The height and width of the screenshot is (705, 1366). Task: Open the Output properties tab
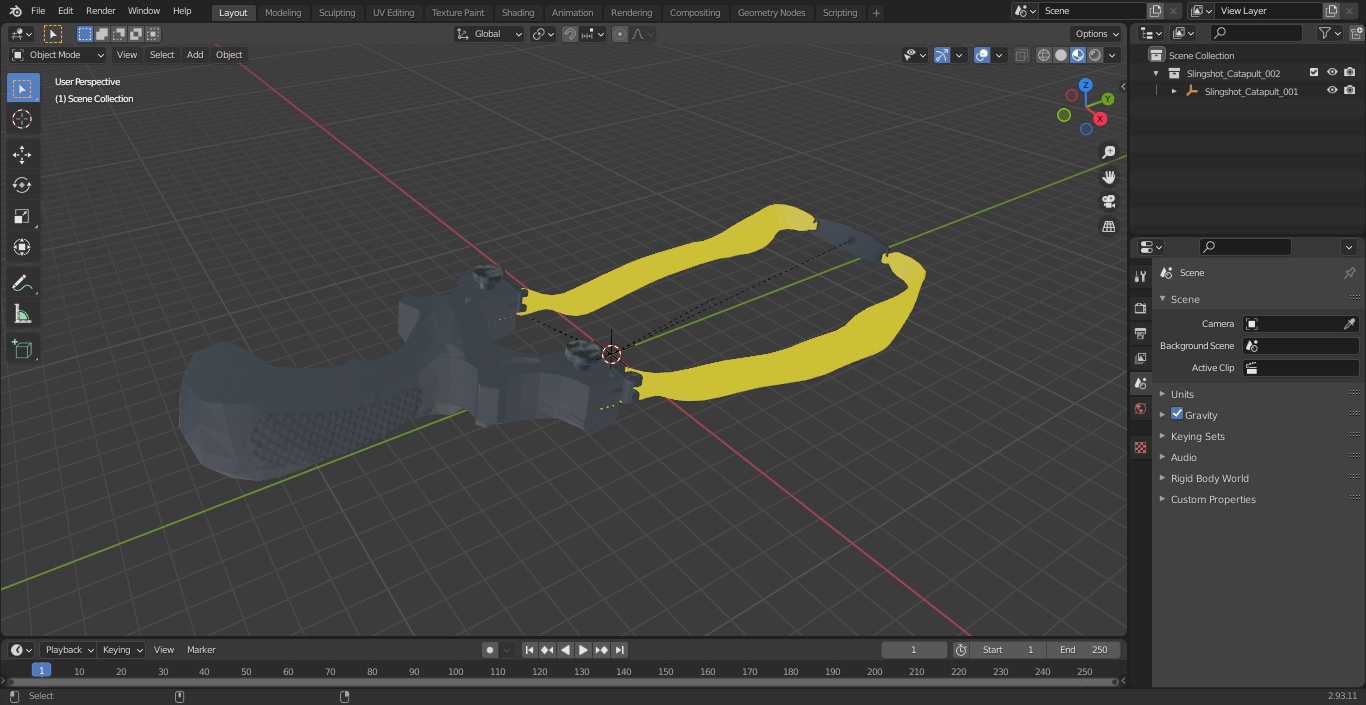[x=1140, y=333]
